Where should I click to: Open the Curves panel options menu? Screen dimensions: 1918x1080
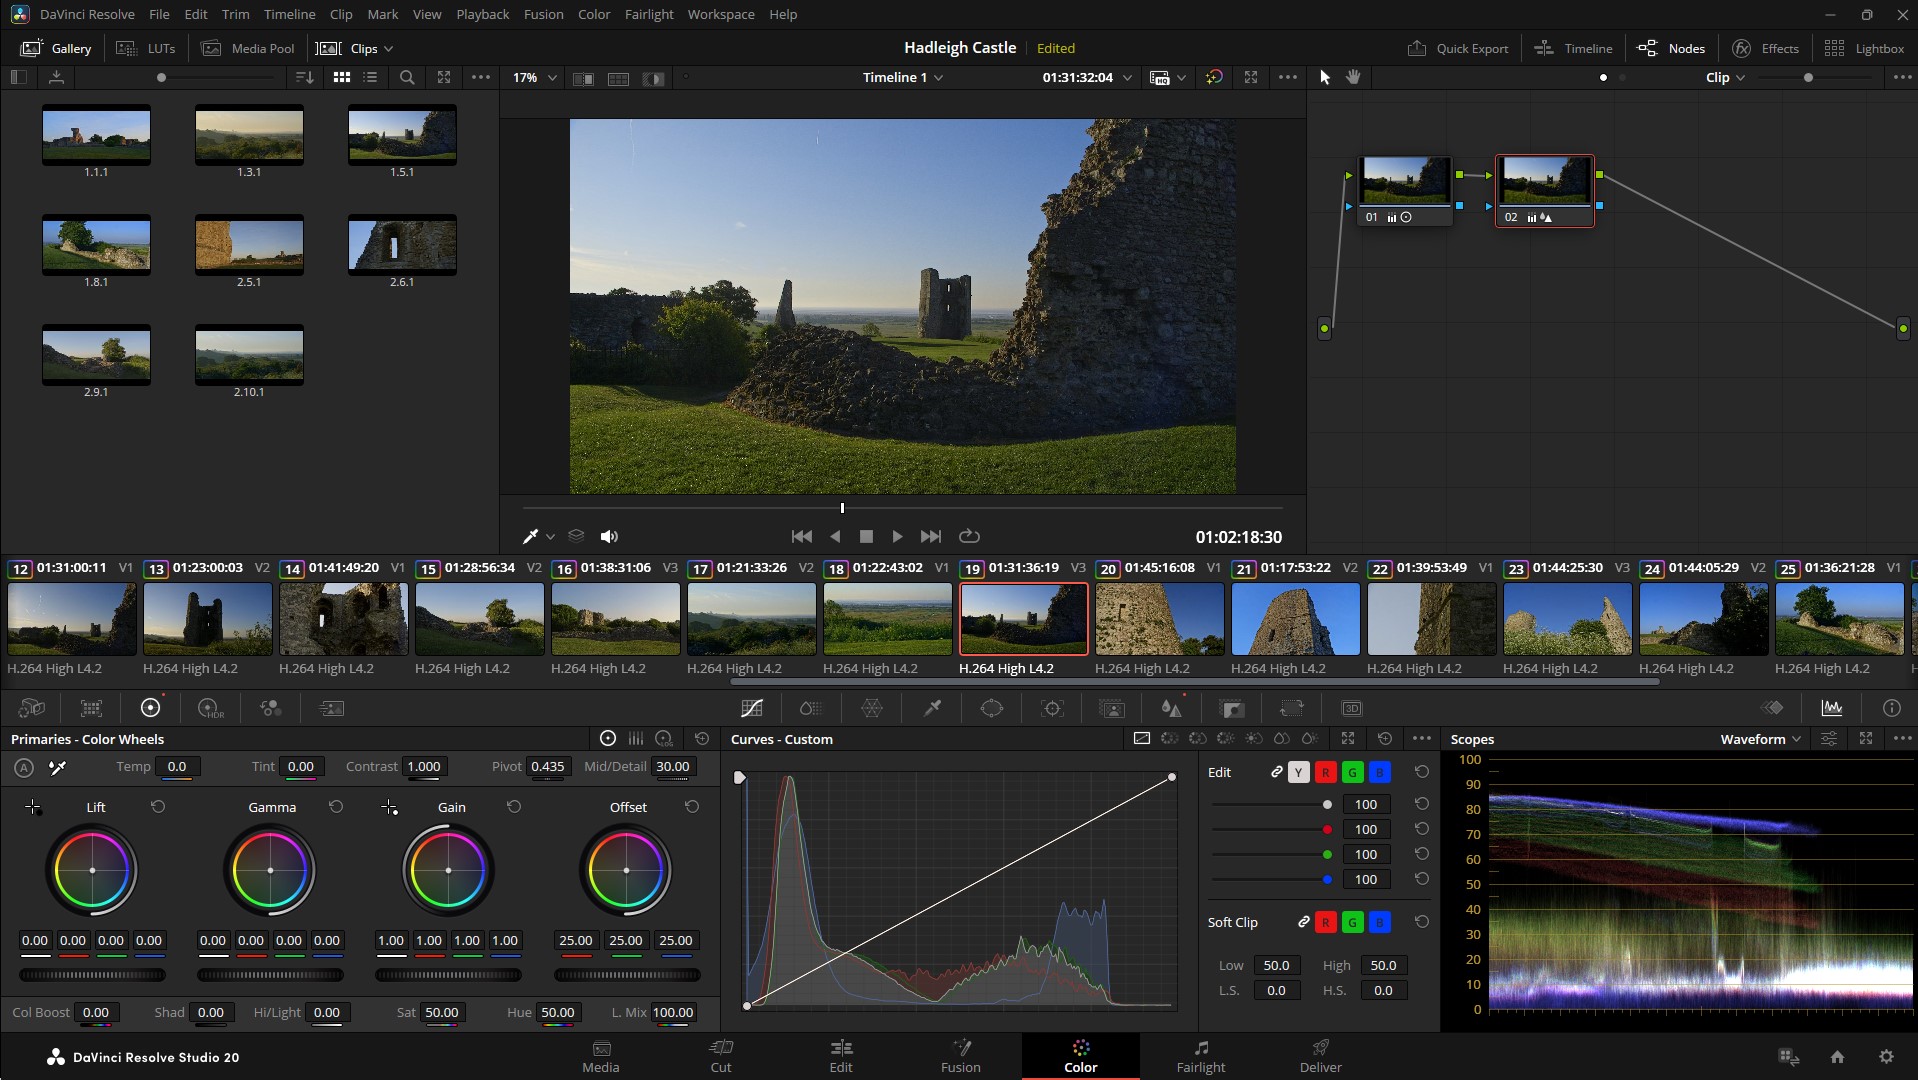(1421, 738)
